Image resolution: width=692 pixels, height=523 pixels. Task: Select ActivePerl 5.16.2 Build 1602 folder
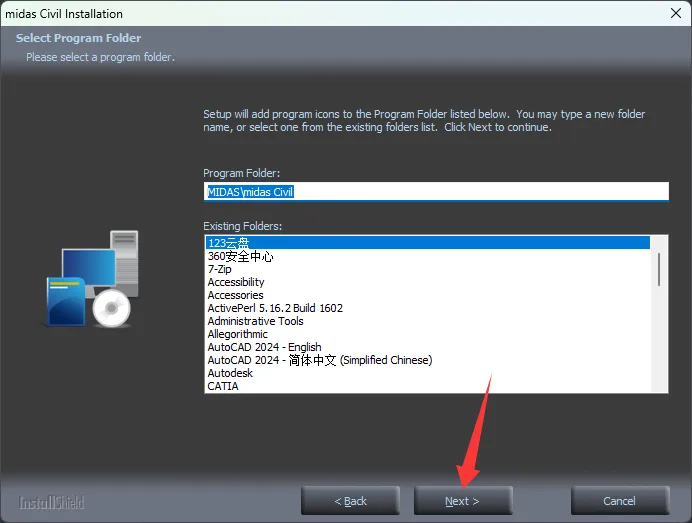(428, 308)
